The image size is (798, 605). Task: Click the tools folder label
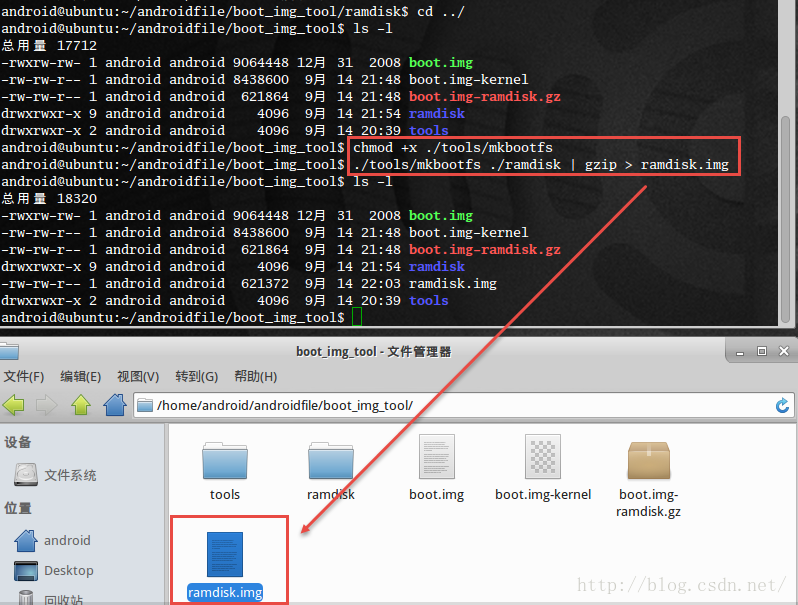(224, 495)
